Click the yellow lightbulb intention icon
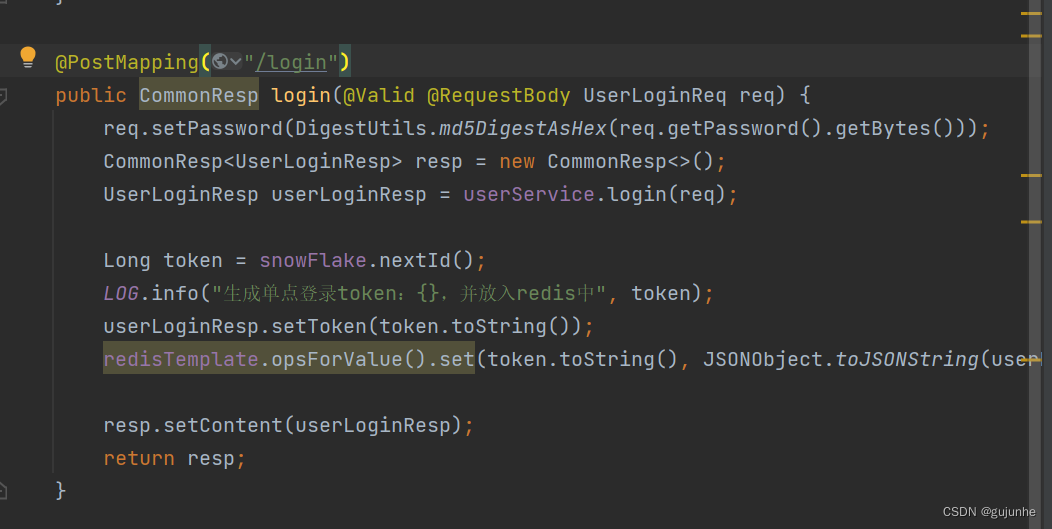This screenshot has width=1052, height=529. (28, 57)
